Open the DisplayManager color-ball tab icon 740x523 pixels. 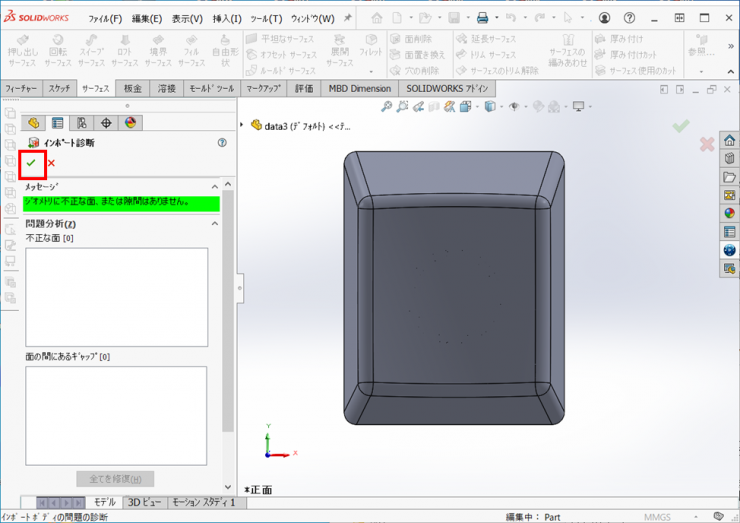click(130, 123)
